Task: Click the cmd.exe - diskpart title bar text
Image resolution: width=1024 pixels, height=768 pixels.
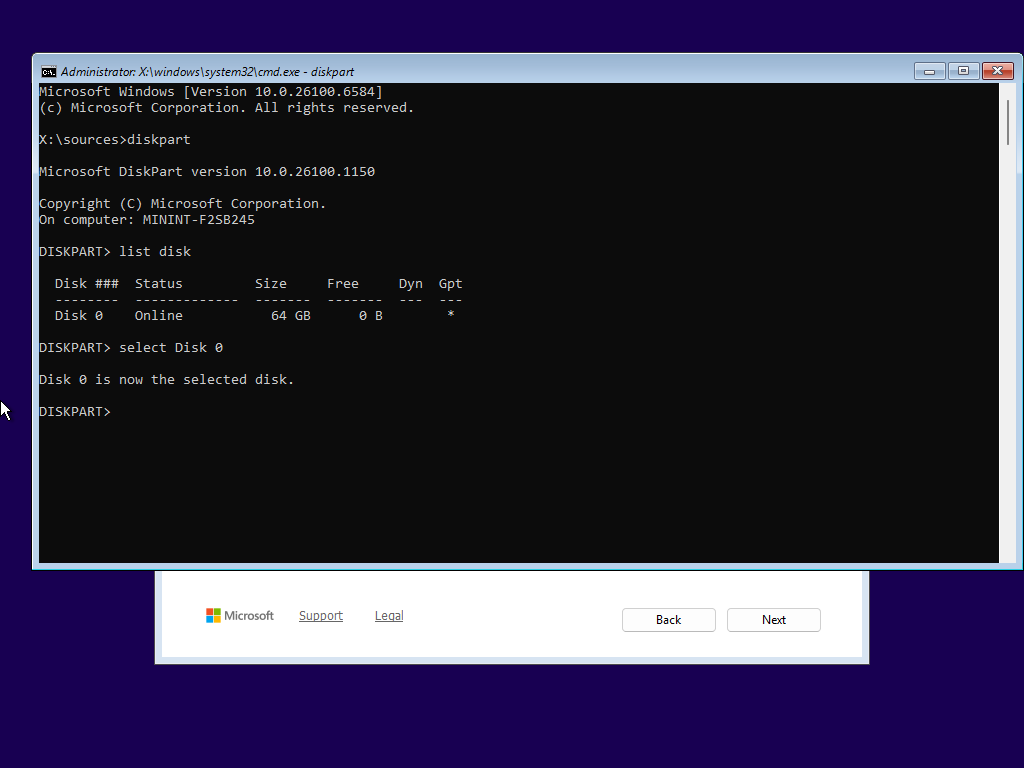Action: click(x=207, y=72)
